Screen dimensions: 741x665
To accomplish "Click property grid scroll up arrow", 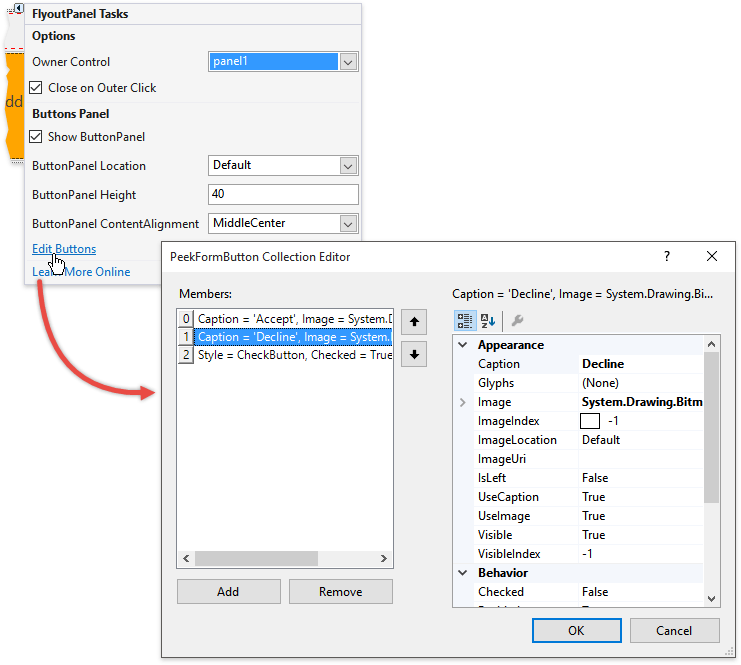I will pos(711,344).
